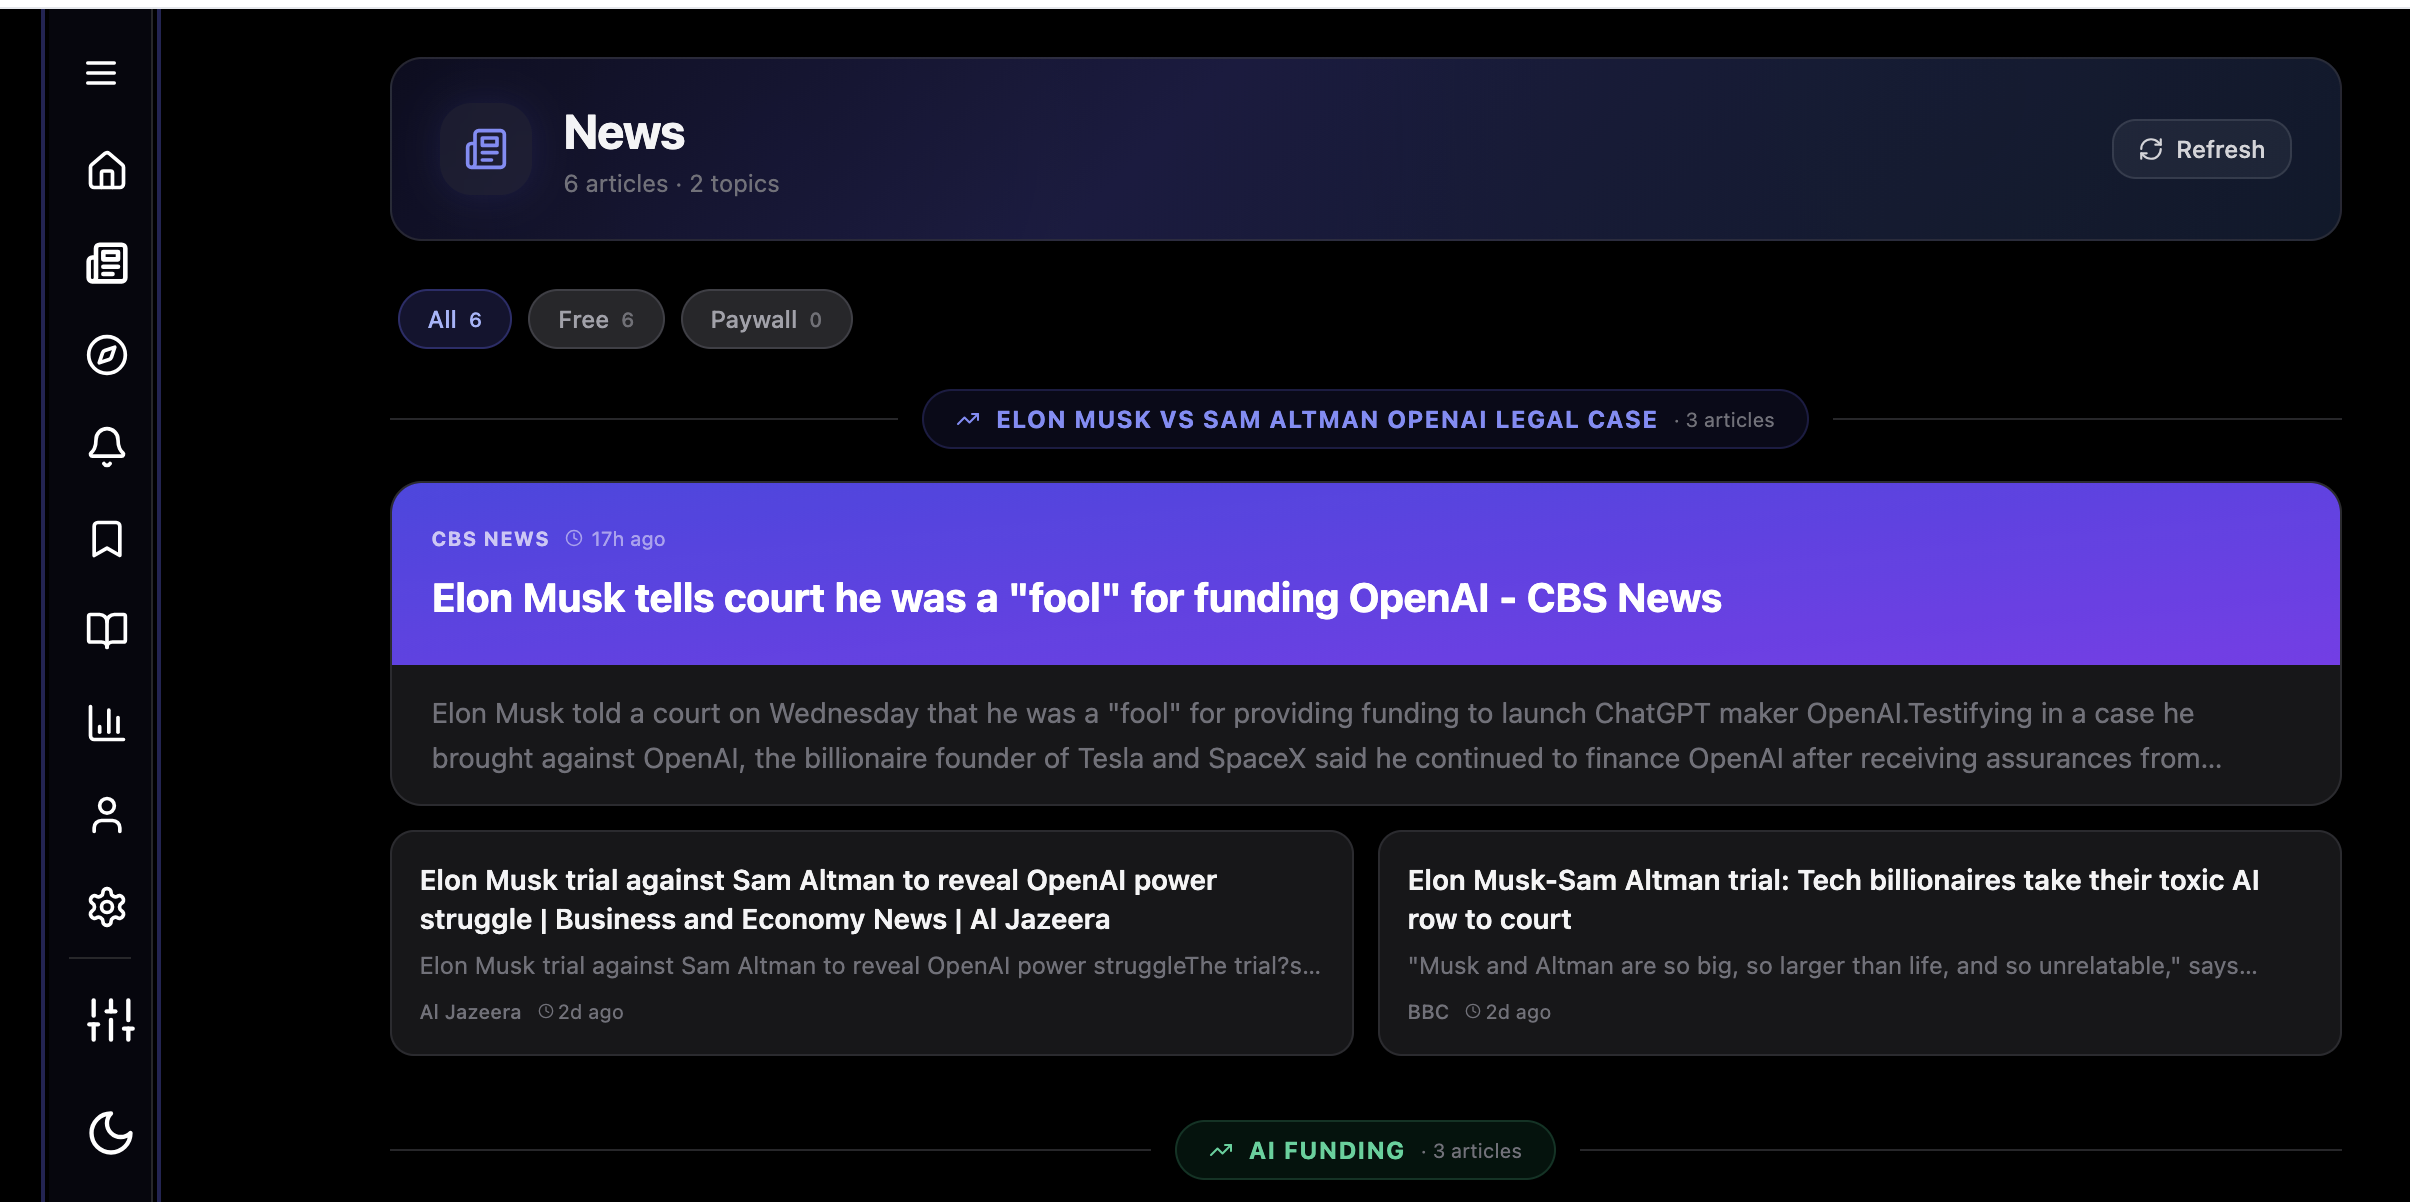Image resolution: width=2410 pixels, height=1202 pixels.
Task: Select the Paywall filter tab
Action: pyautogui.click(x=766, y=319)
